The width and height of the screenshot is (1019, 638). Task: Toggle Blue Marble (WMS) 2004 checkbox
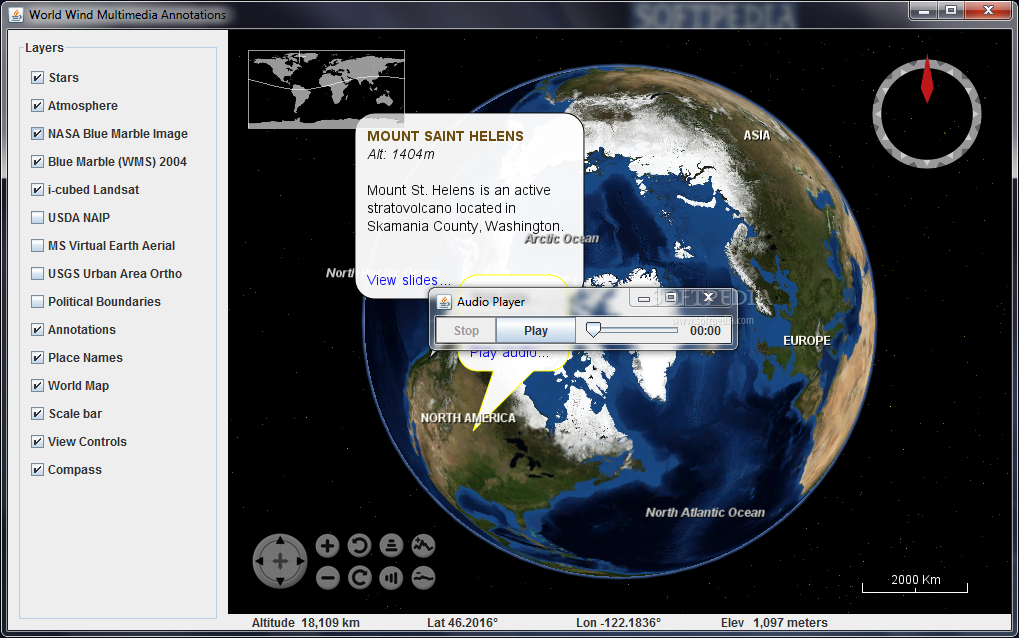37,162
